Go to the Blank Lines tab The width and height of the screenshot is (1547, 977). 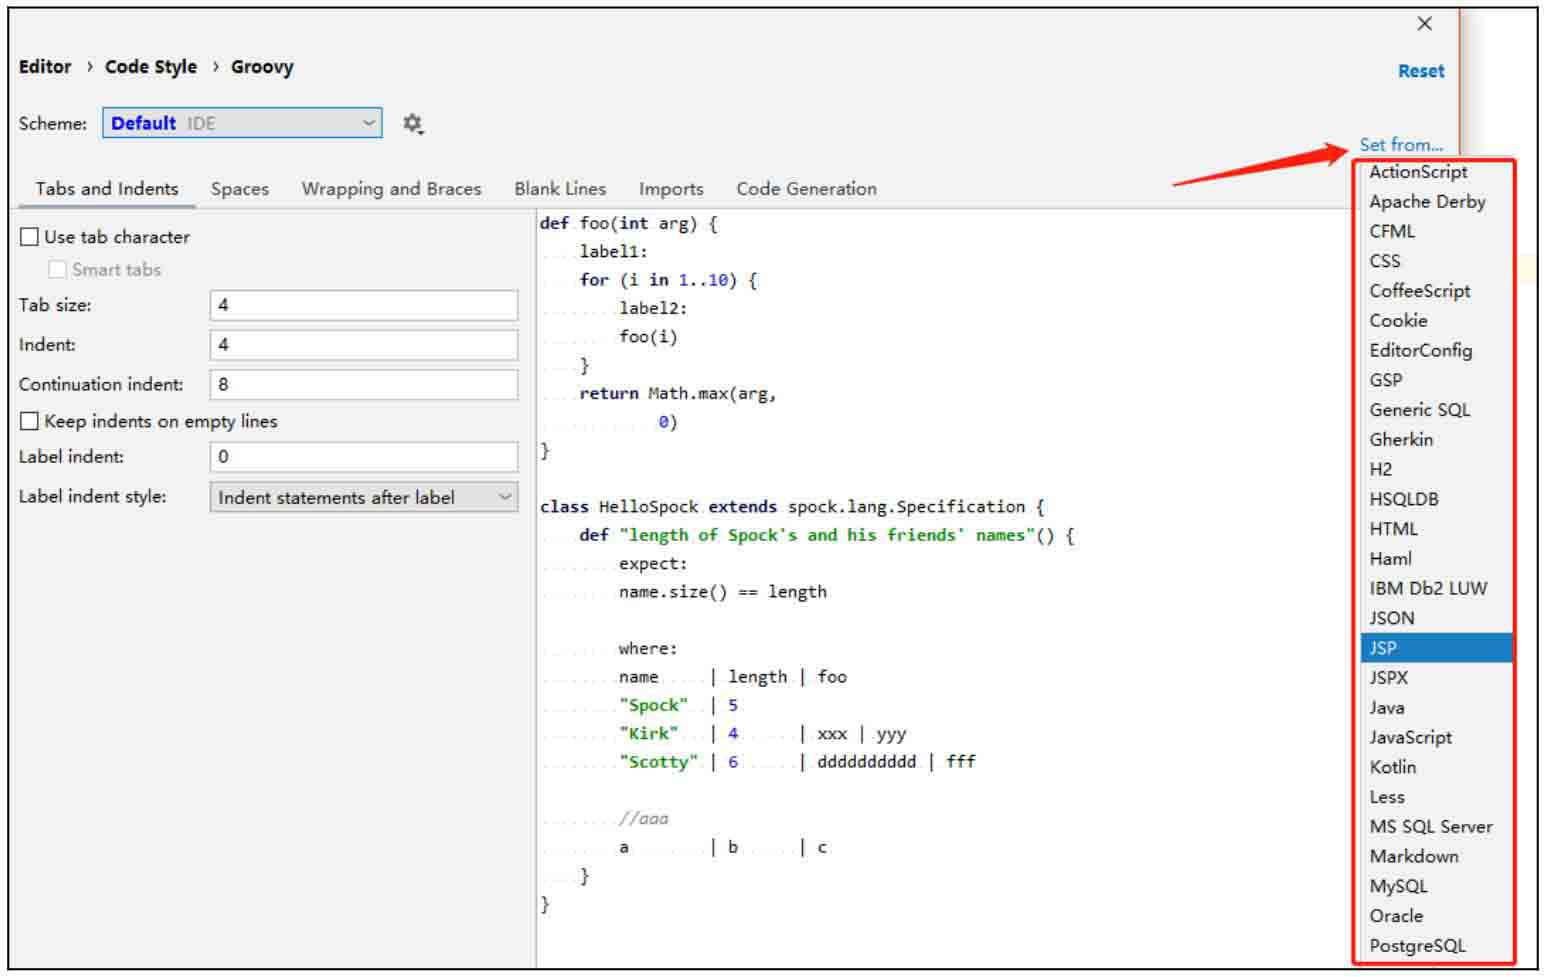(x=560, y=189)
